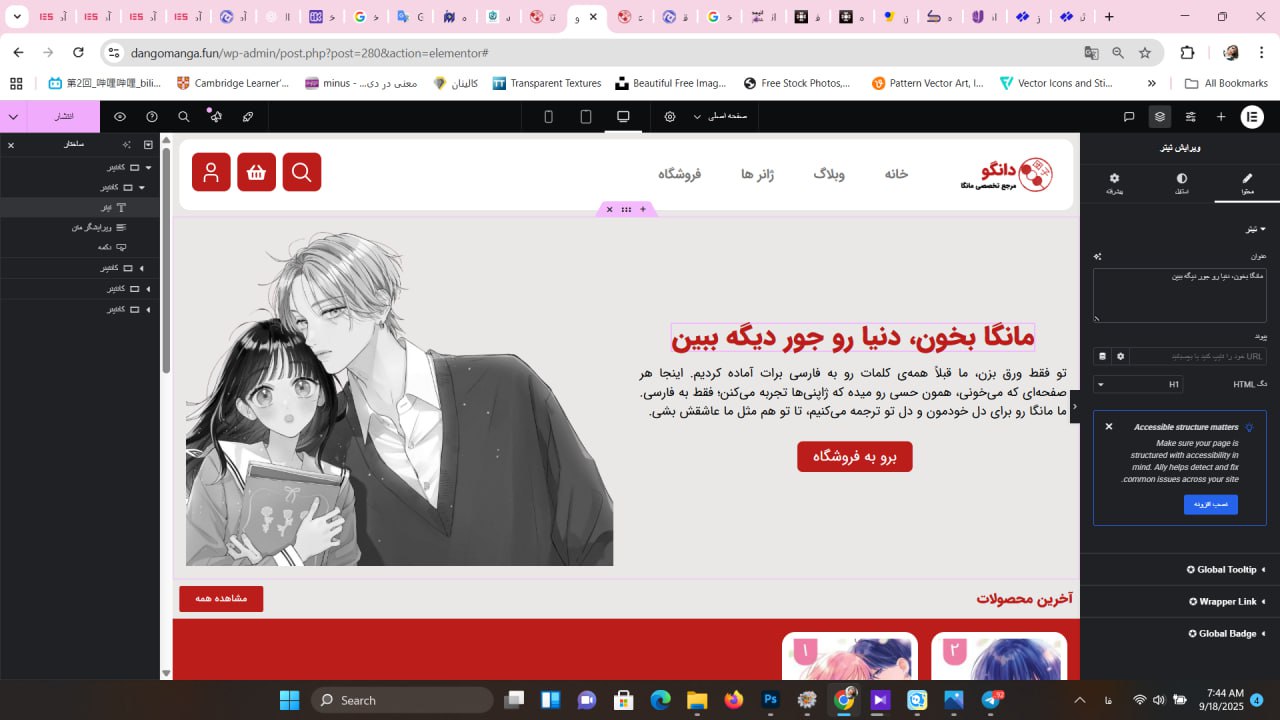The height and width of the screenshot is (720, 1280).
Task: Expand the Global Tooltip section
Action: tap(1226, 570)
